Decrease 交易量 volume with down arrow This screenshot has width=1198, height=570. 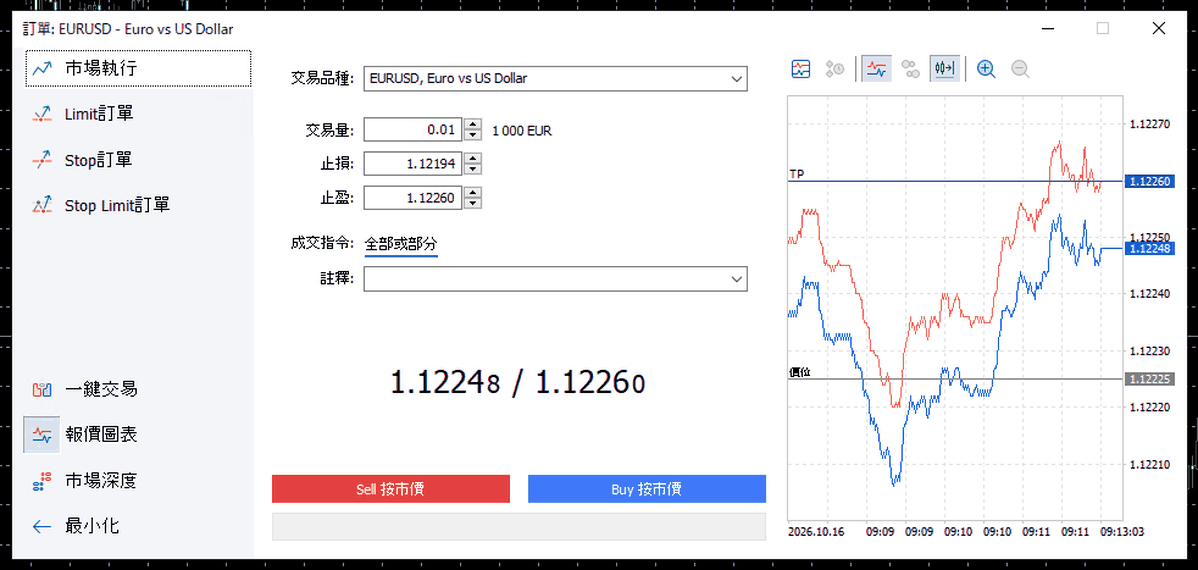(x=474, y=136)
